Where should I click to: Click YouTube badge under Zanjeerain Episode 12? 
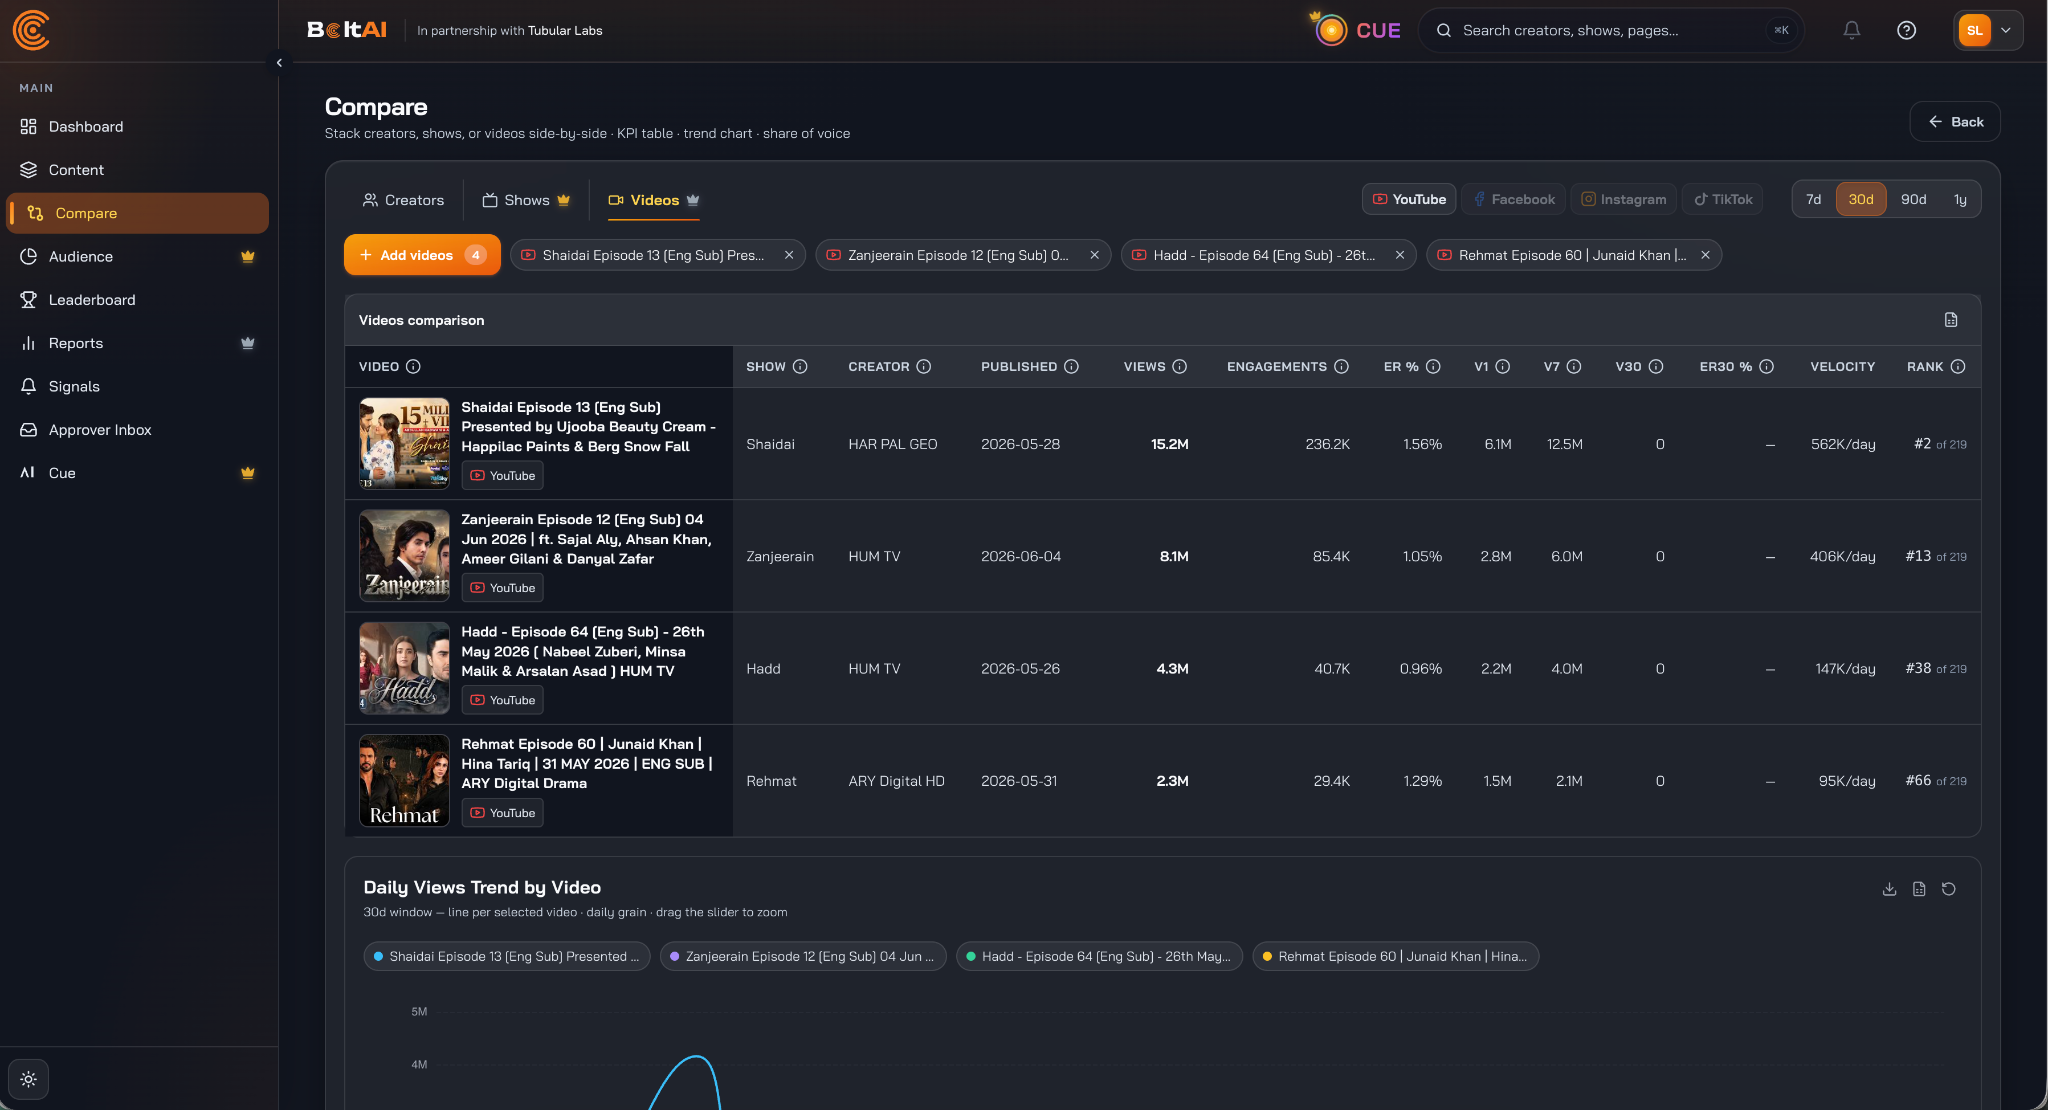pyautogui.click(x=502, y=588)
